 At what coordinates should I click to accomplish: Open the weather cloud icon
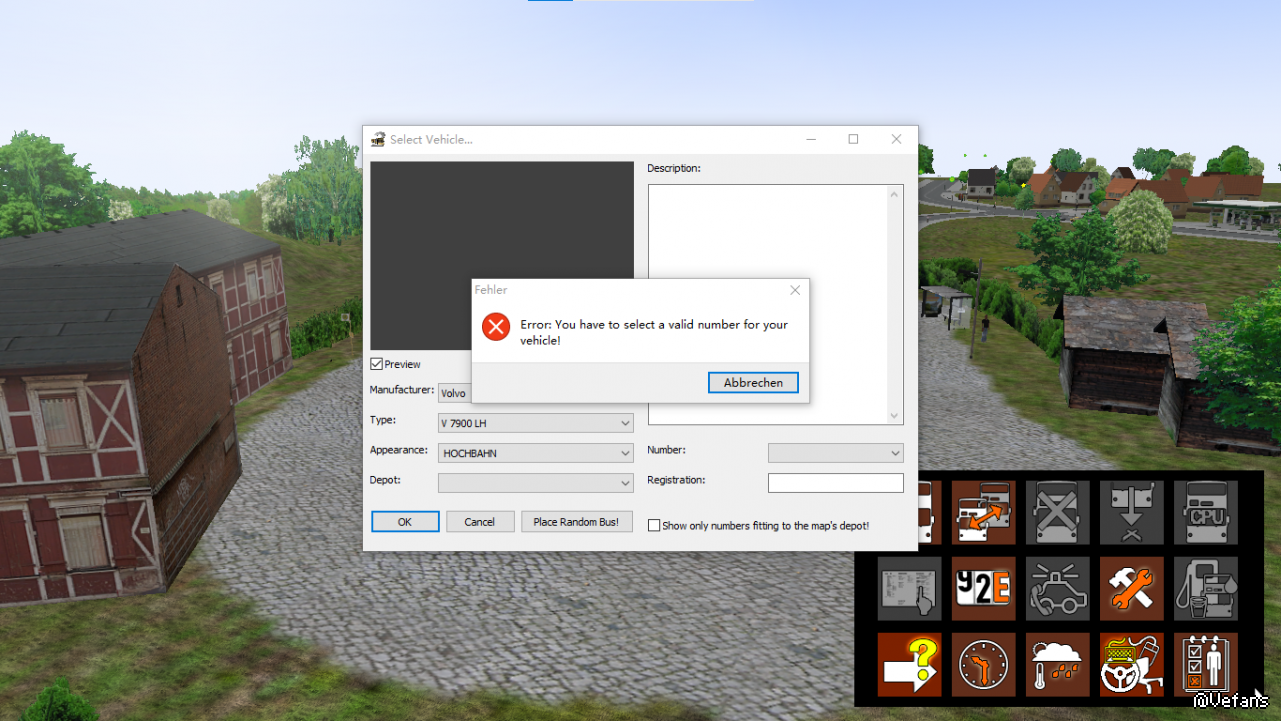pos(1058,664)
